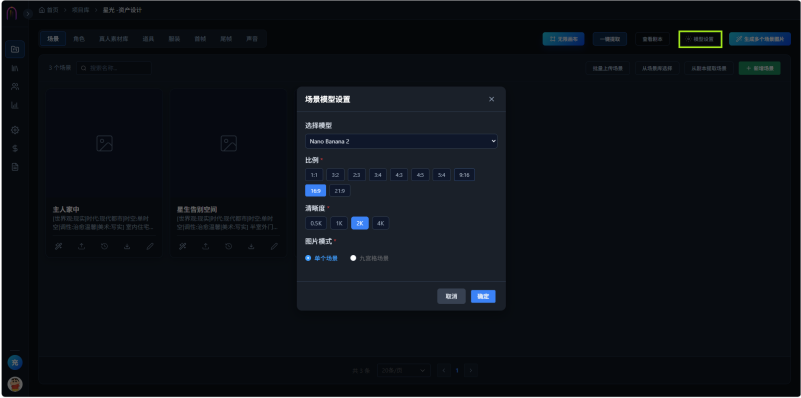The width and height of the screenshot is (801, 398).
Task: Click the magic wand icon on 星生告别空间
Action: pyautogui.click(x=182, y=246)
